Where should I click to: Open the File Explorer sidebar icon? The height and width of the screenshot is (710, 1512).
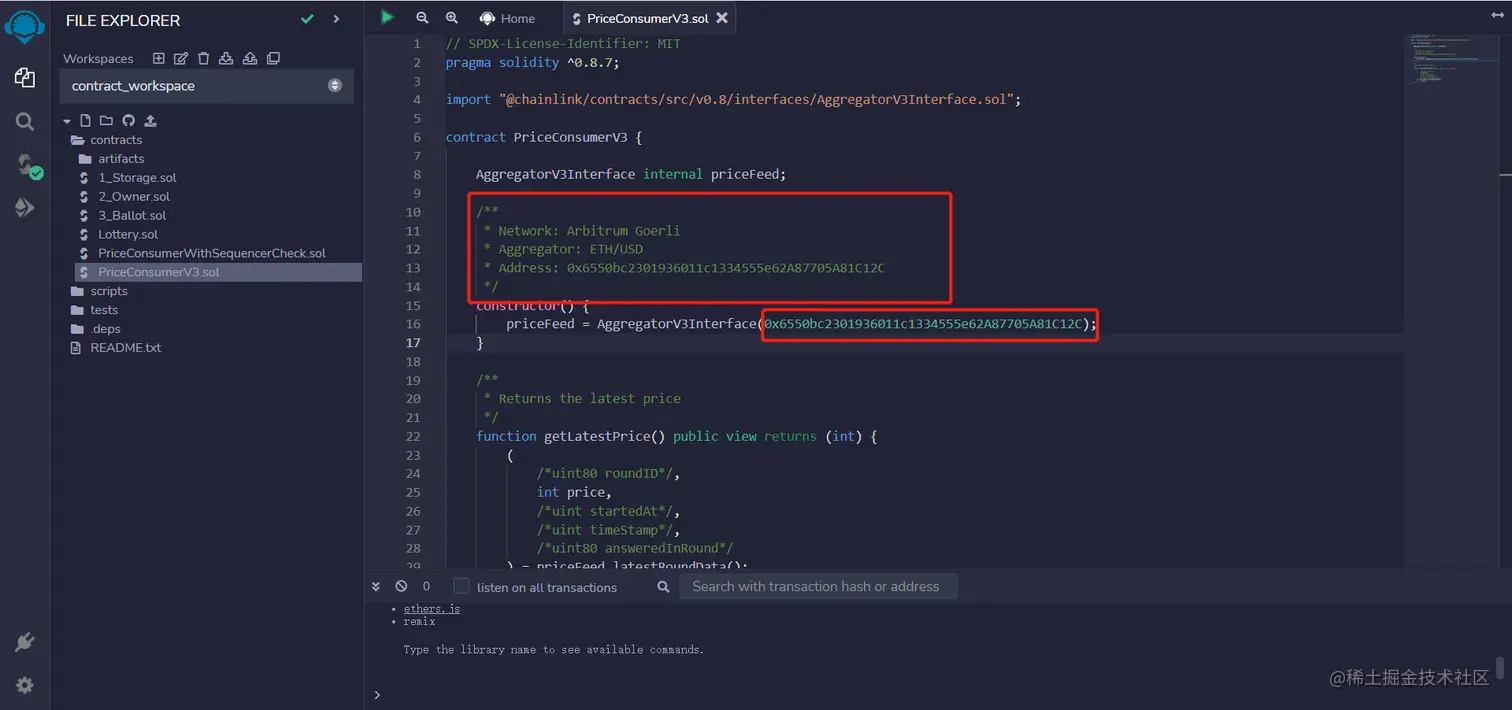point(25,77)
